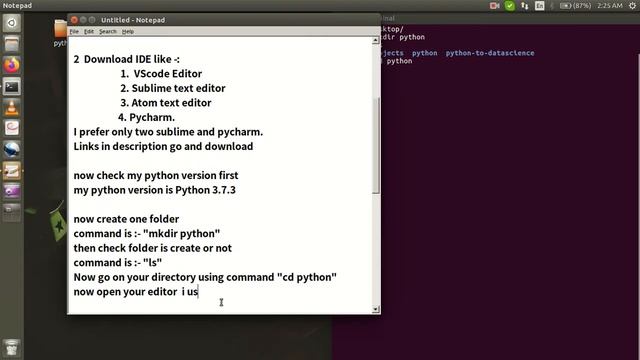Image resolution: width=640 pixels, height=360 pixels.
Task: Open the Edit menu in Notepad
Action: coord(89,31)
